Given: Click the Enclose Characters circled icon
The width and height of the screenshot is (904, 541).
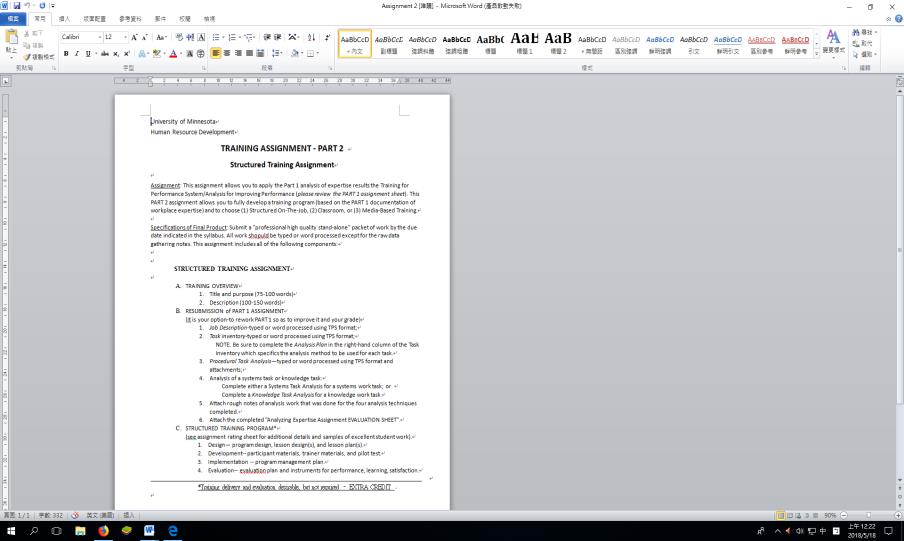Looking at the screenshot, I should tap(201, 54).
